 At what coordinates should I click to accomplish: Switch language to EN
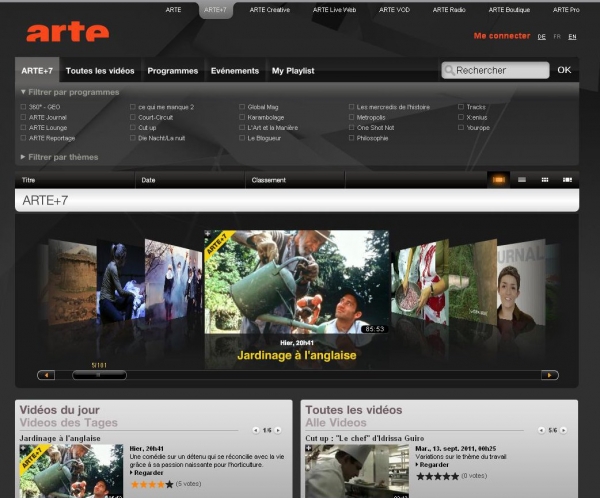(x=572, y=37)
